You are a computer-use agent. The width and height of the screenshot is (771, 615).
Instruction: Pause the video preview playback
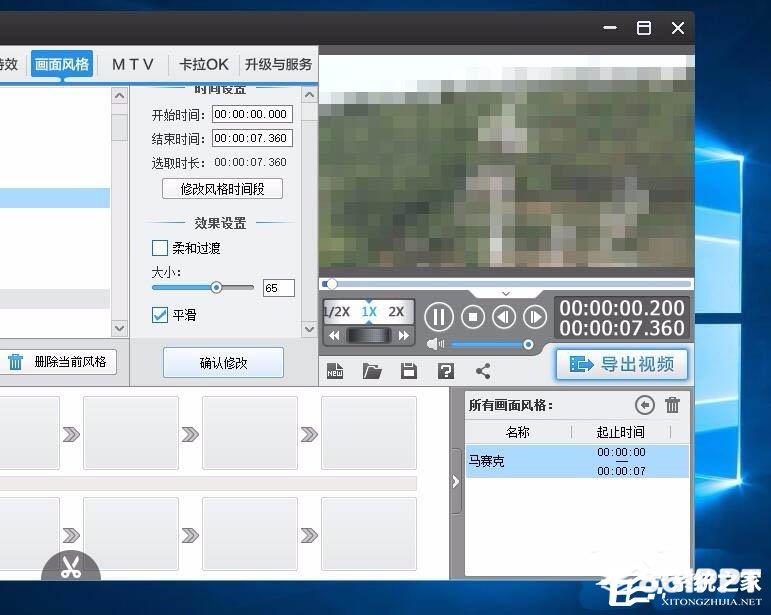(439, 317)
